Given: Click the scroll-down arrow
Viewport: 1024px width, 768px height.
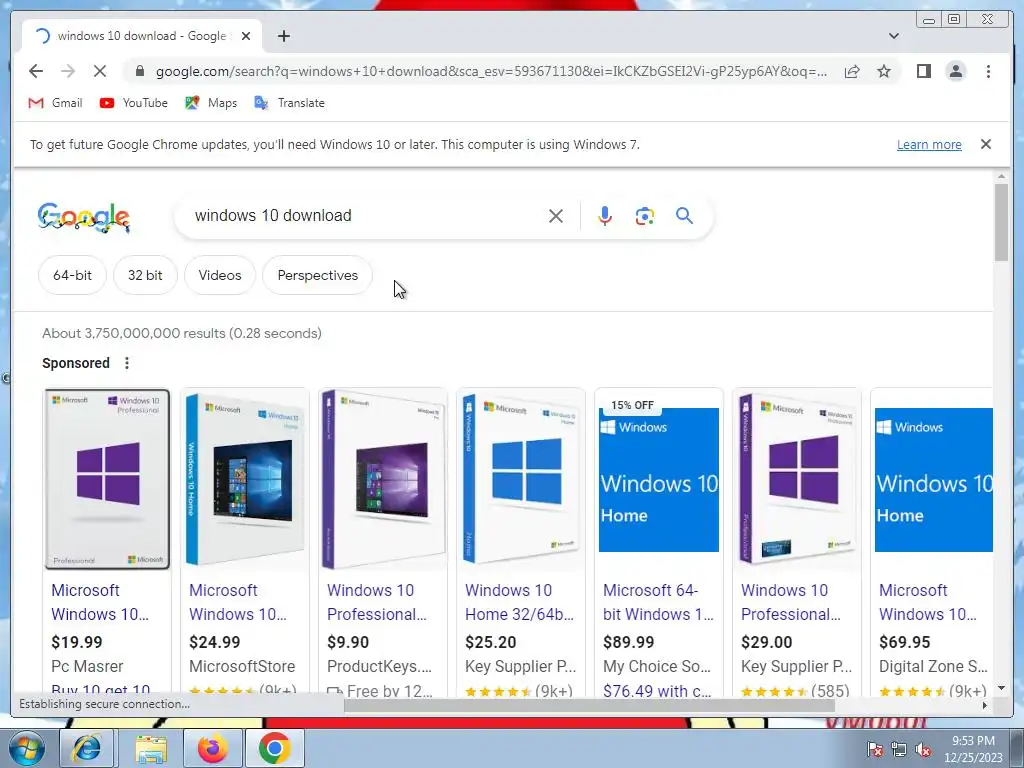Looking at the screenshot, I should [1001, 688].
